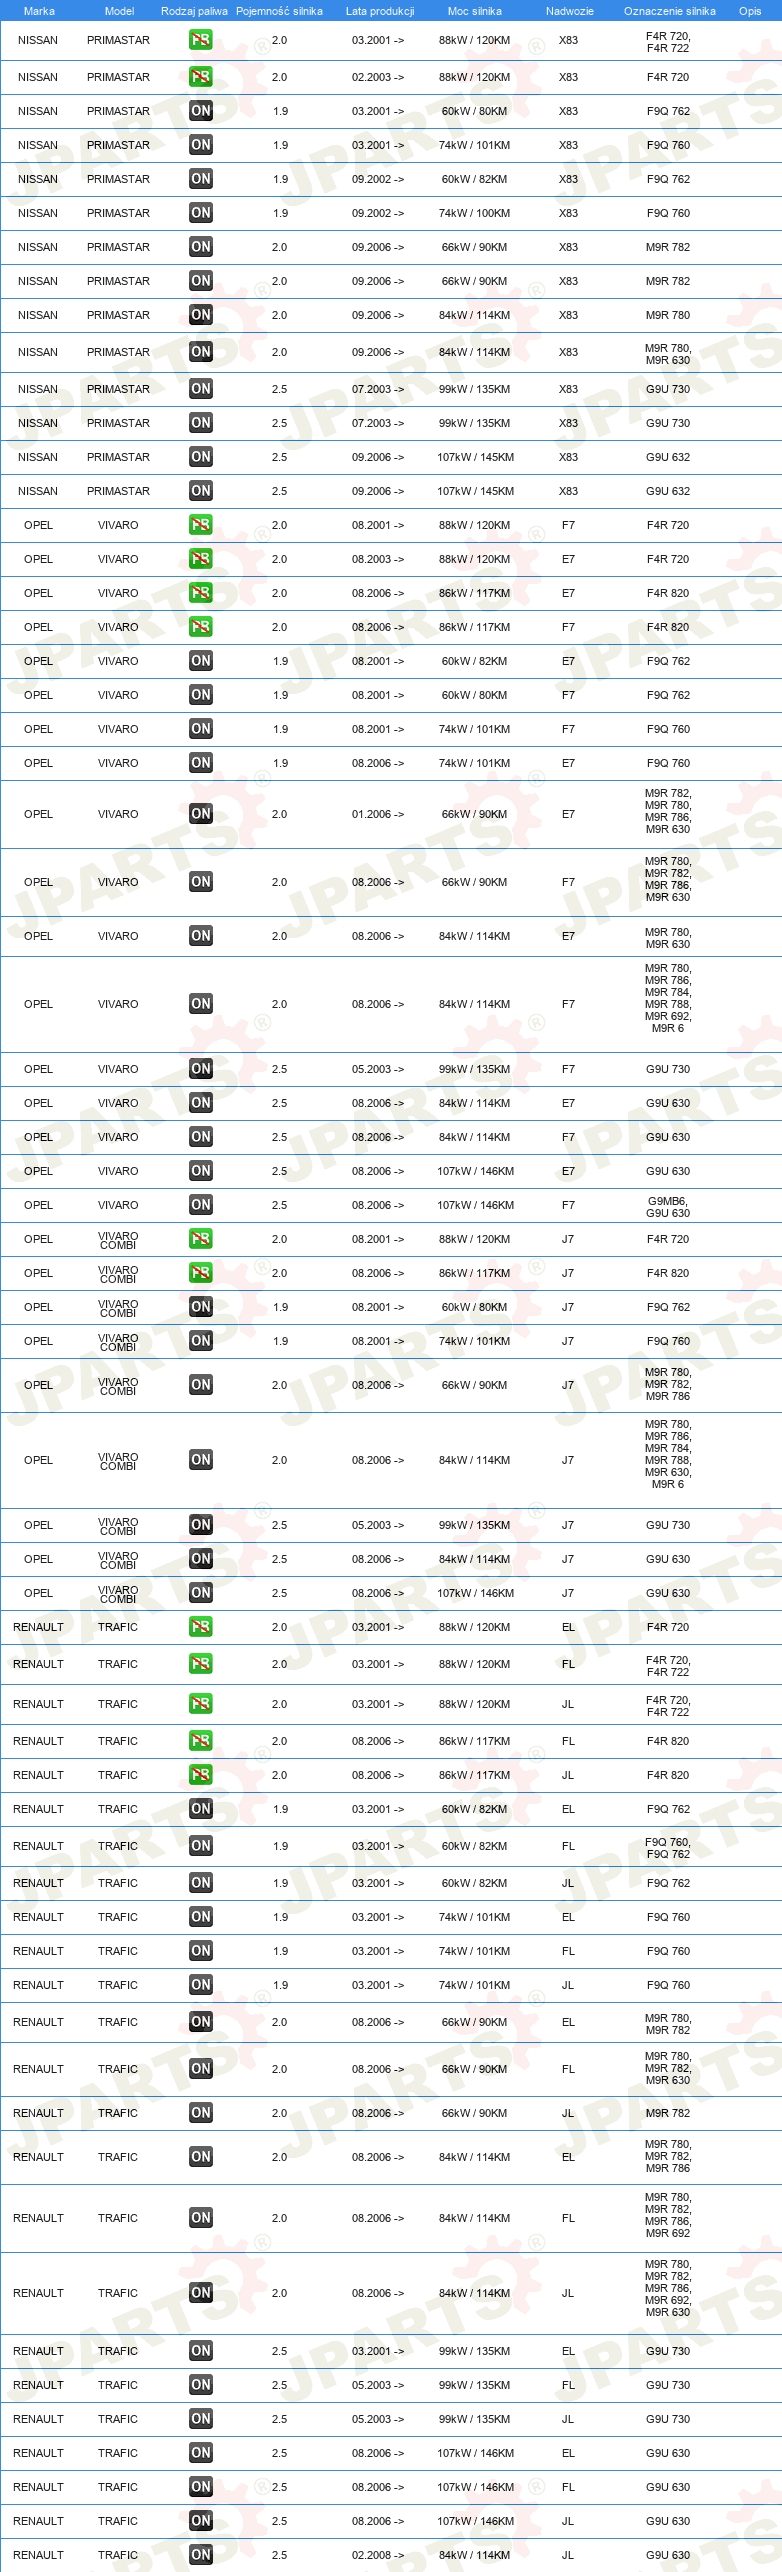This screenshot has height=2572, width=782.
Task: Click 'X83' body cell in Nissan 02.2003 row
Action: pyautogui.click(x=568, y=77)
